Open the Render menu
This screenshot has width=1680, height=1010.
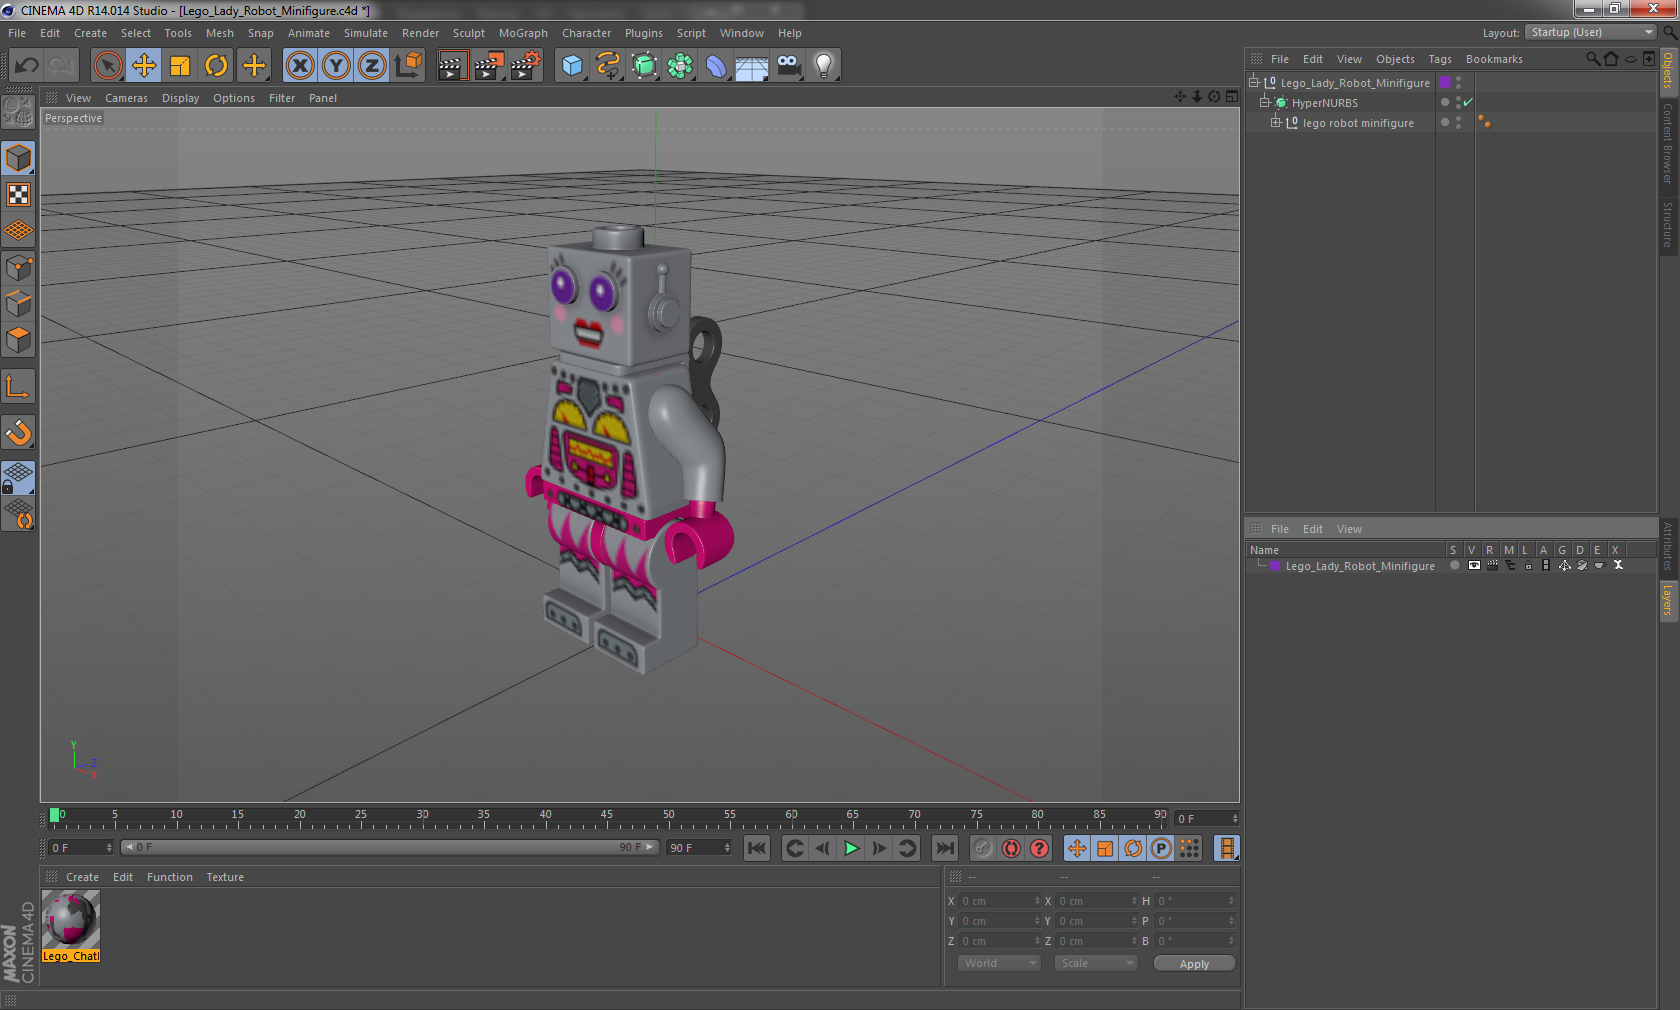pyautogui.click(x=420, y=33)
